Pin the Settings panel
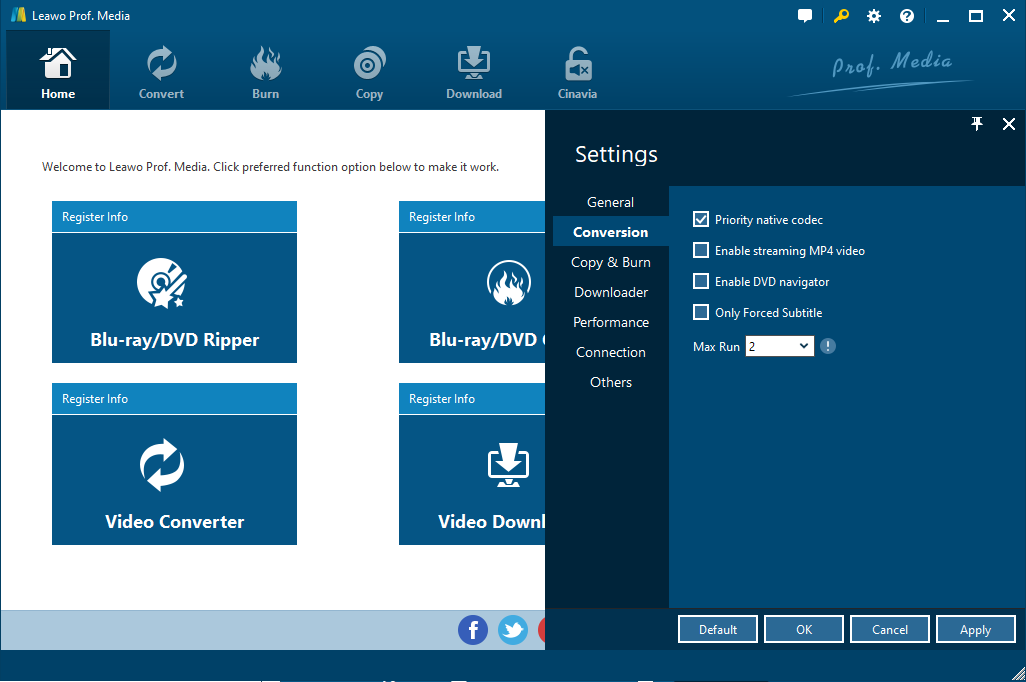 (977, 124)
